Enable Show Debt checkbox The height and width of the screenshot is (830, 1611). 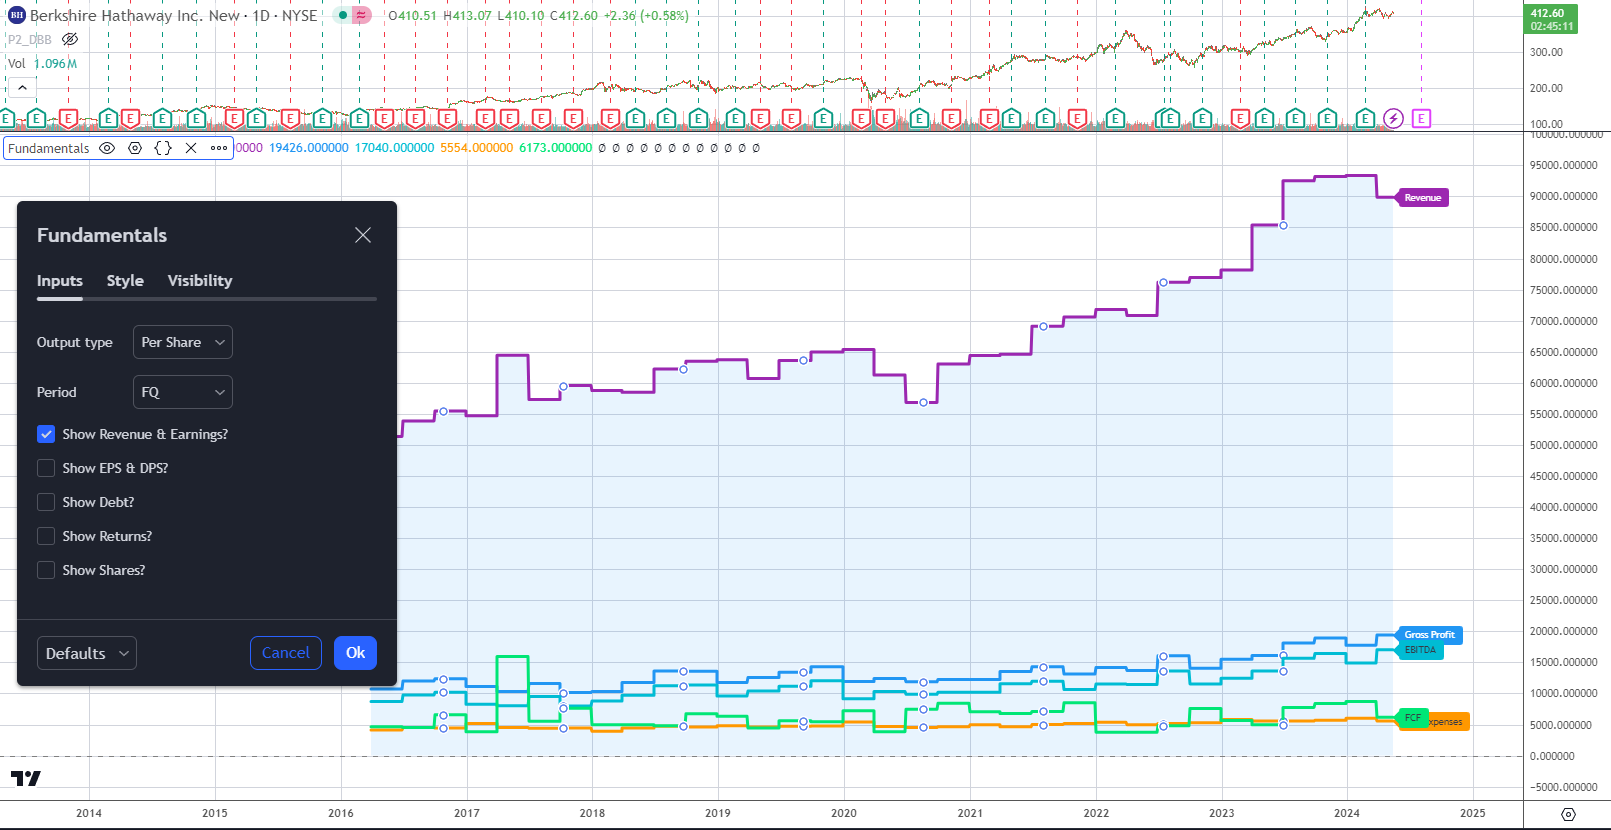[x=46, y=502]
